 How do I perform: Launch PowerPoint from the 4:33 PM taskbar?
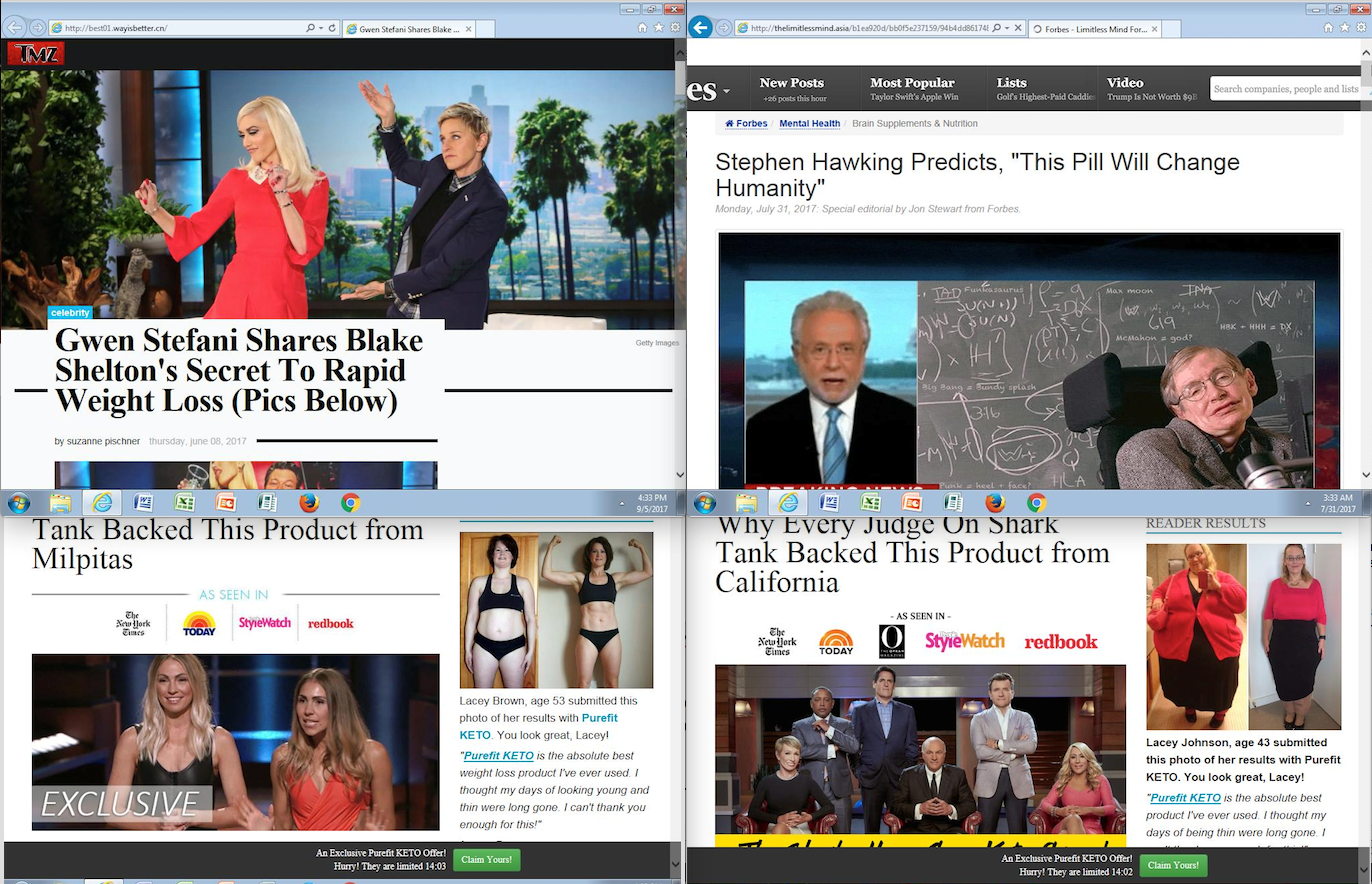[x=226, y=503]
